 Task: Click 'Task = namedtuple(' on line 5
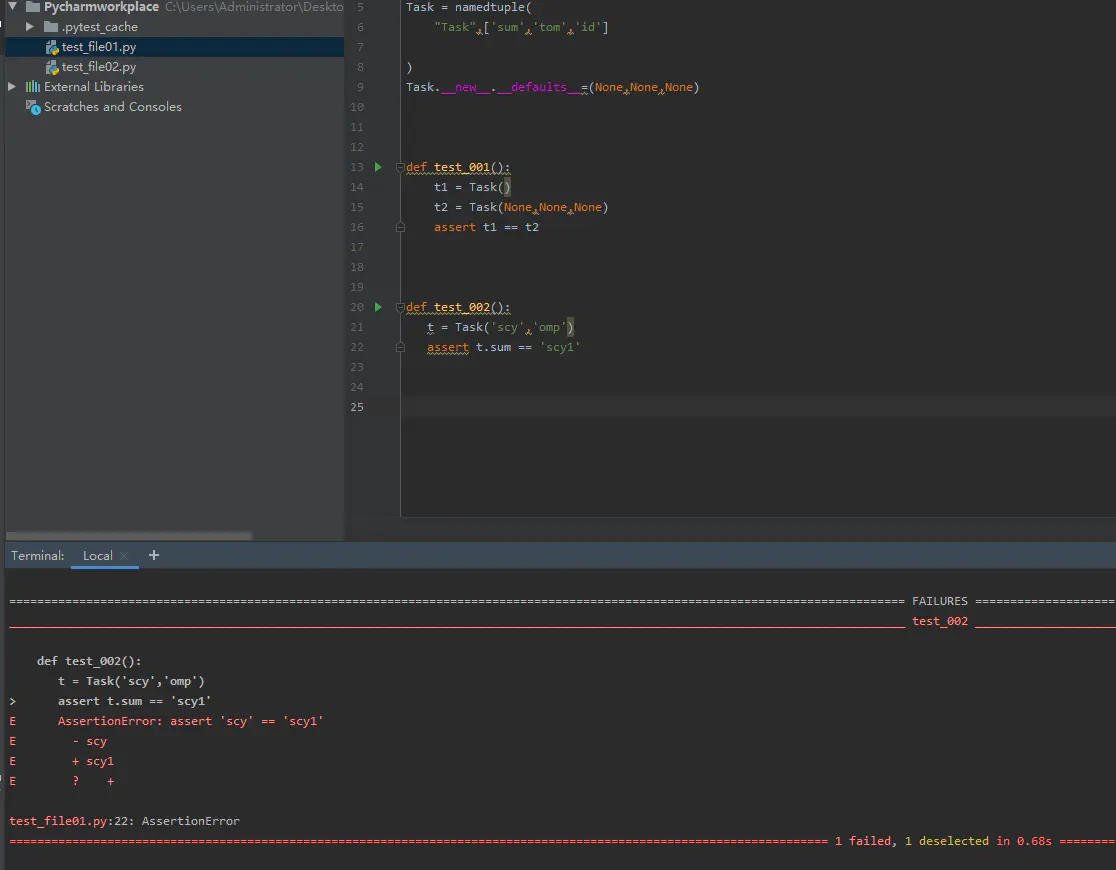pyautogui.click(x=468, y=7)
